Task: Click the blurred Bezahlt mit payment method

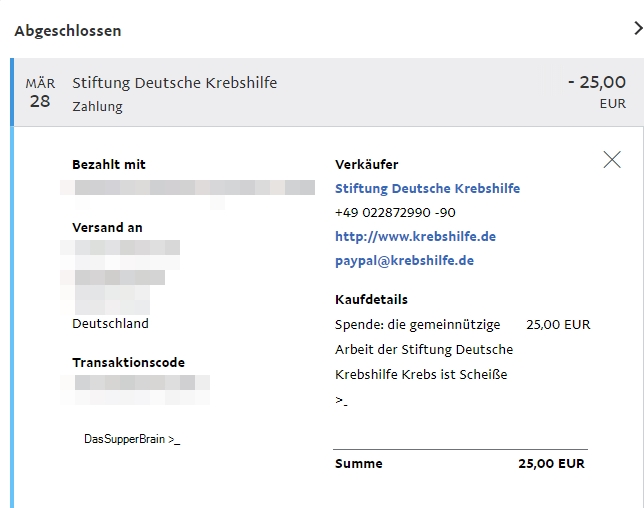Action: tap(187, 191)
